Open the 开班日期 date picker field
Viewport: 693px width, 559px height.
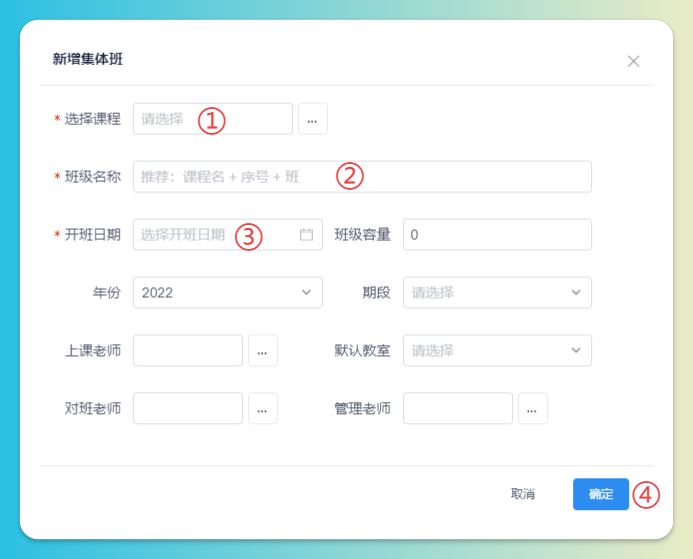coord(228,235)
